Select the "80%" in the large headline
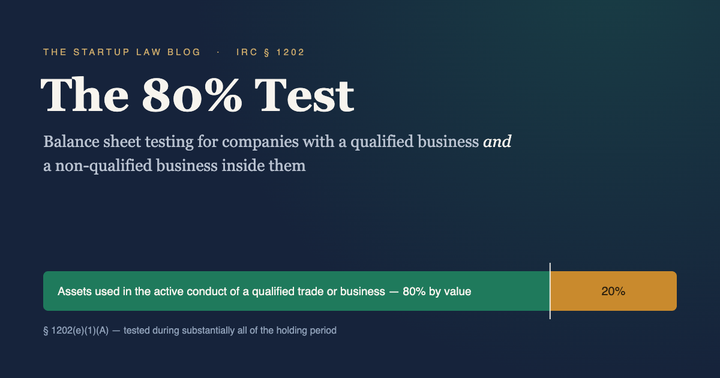 [x=192, y=95]
